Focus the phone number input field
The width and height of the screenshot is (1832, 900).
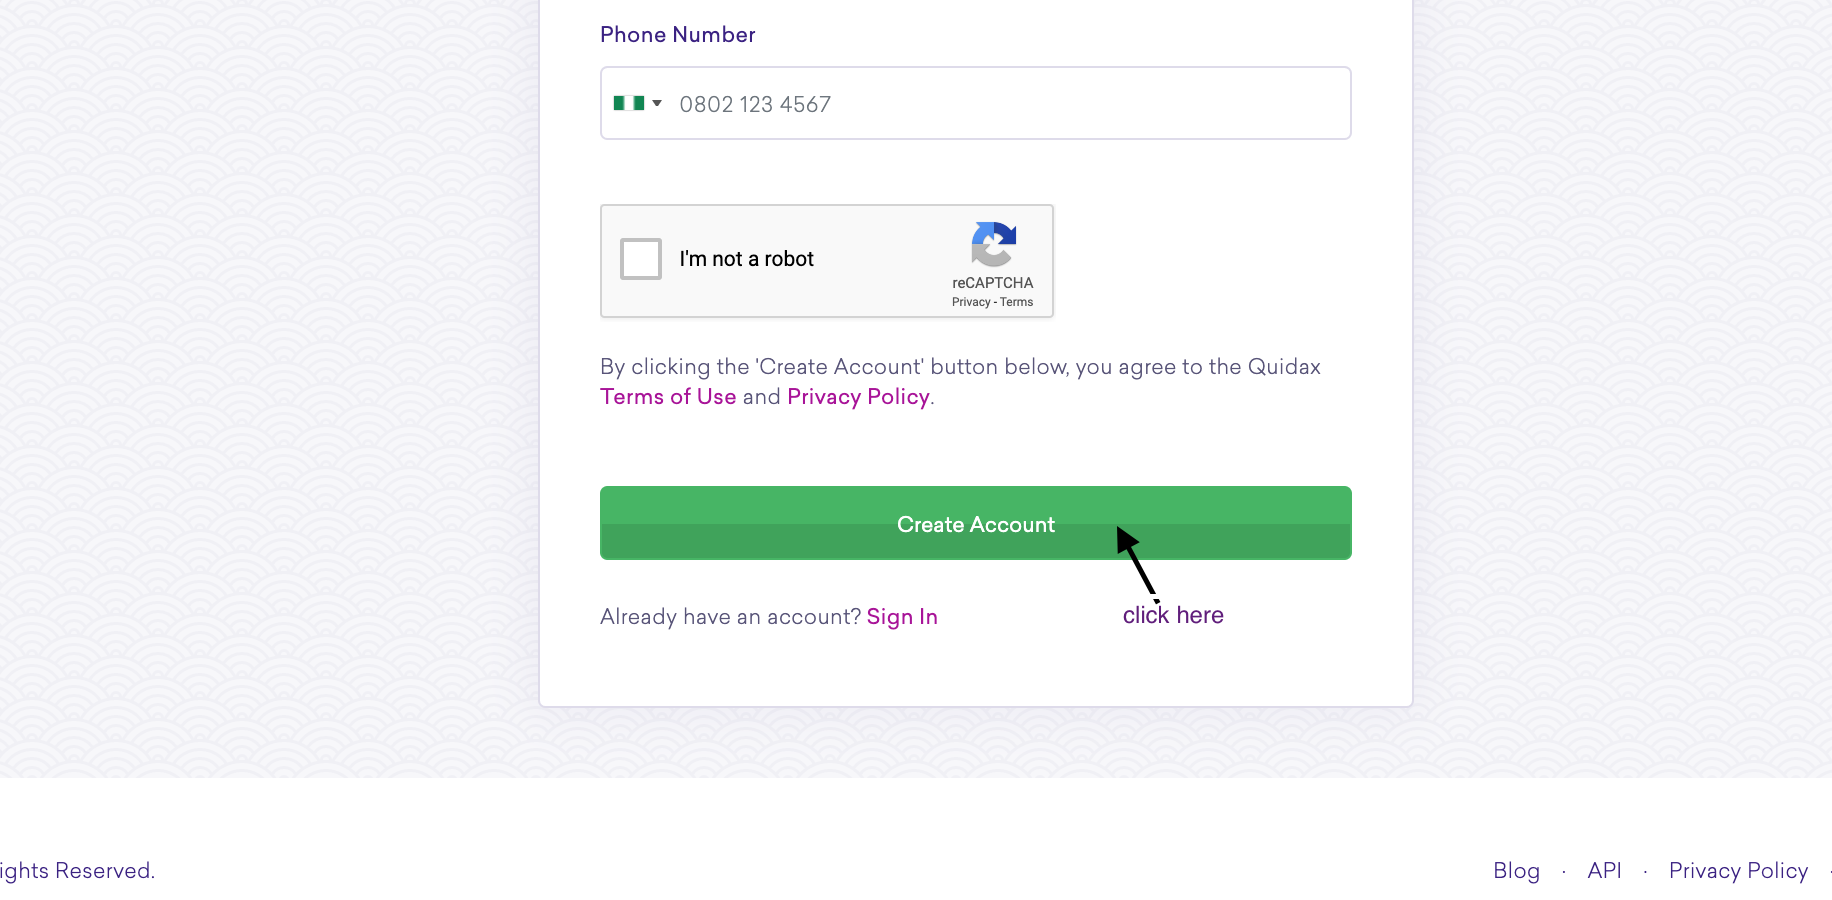pyautogui.click(x=976, y=103)
